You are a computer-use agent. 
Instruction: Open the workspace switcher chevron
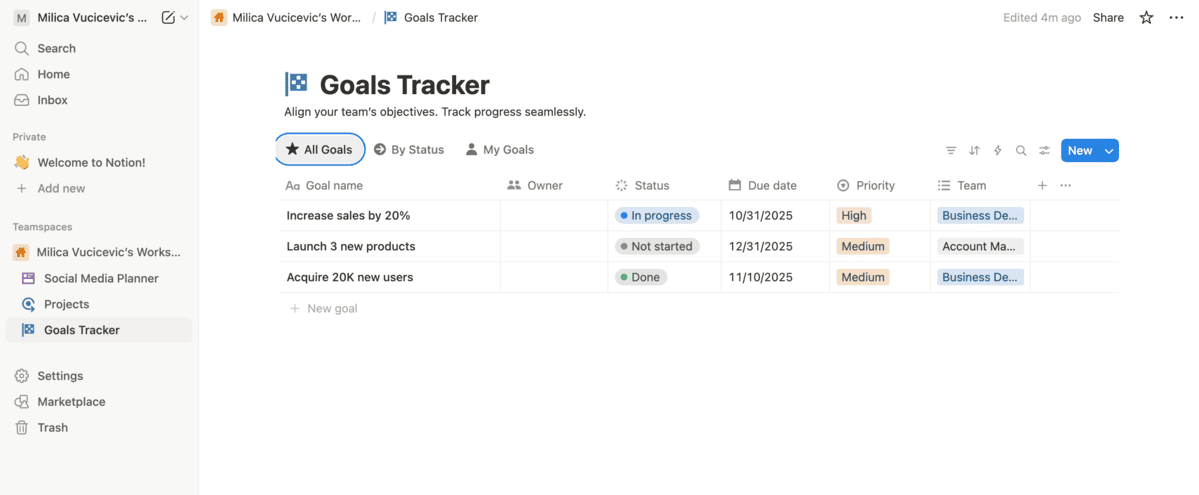(184, 18)
